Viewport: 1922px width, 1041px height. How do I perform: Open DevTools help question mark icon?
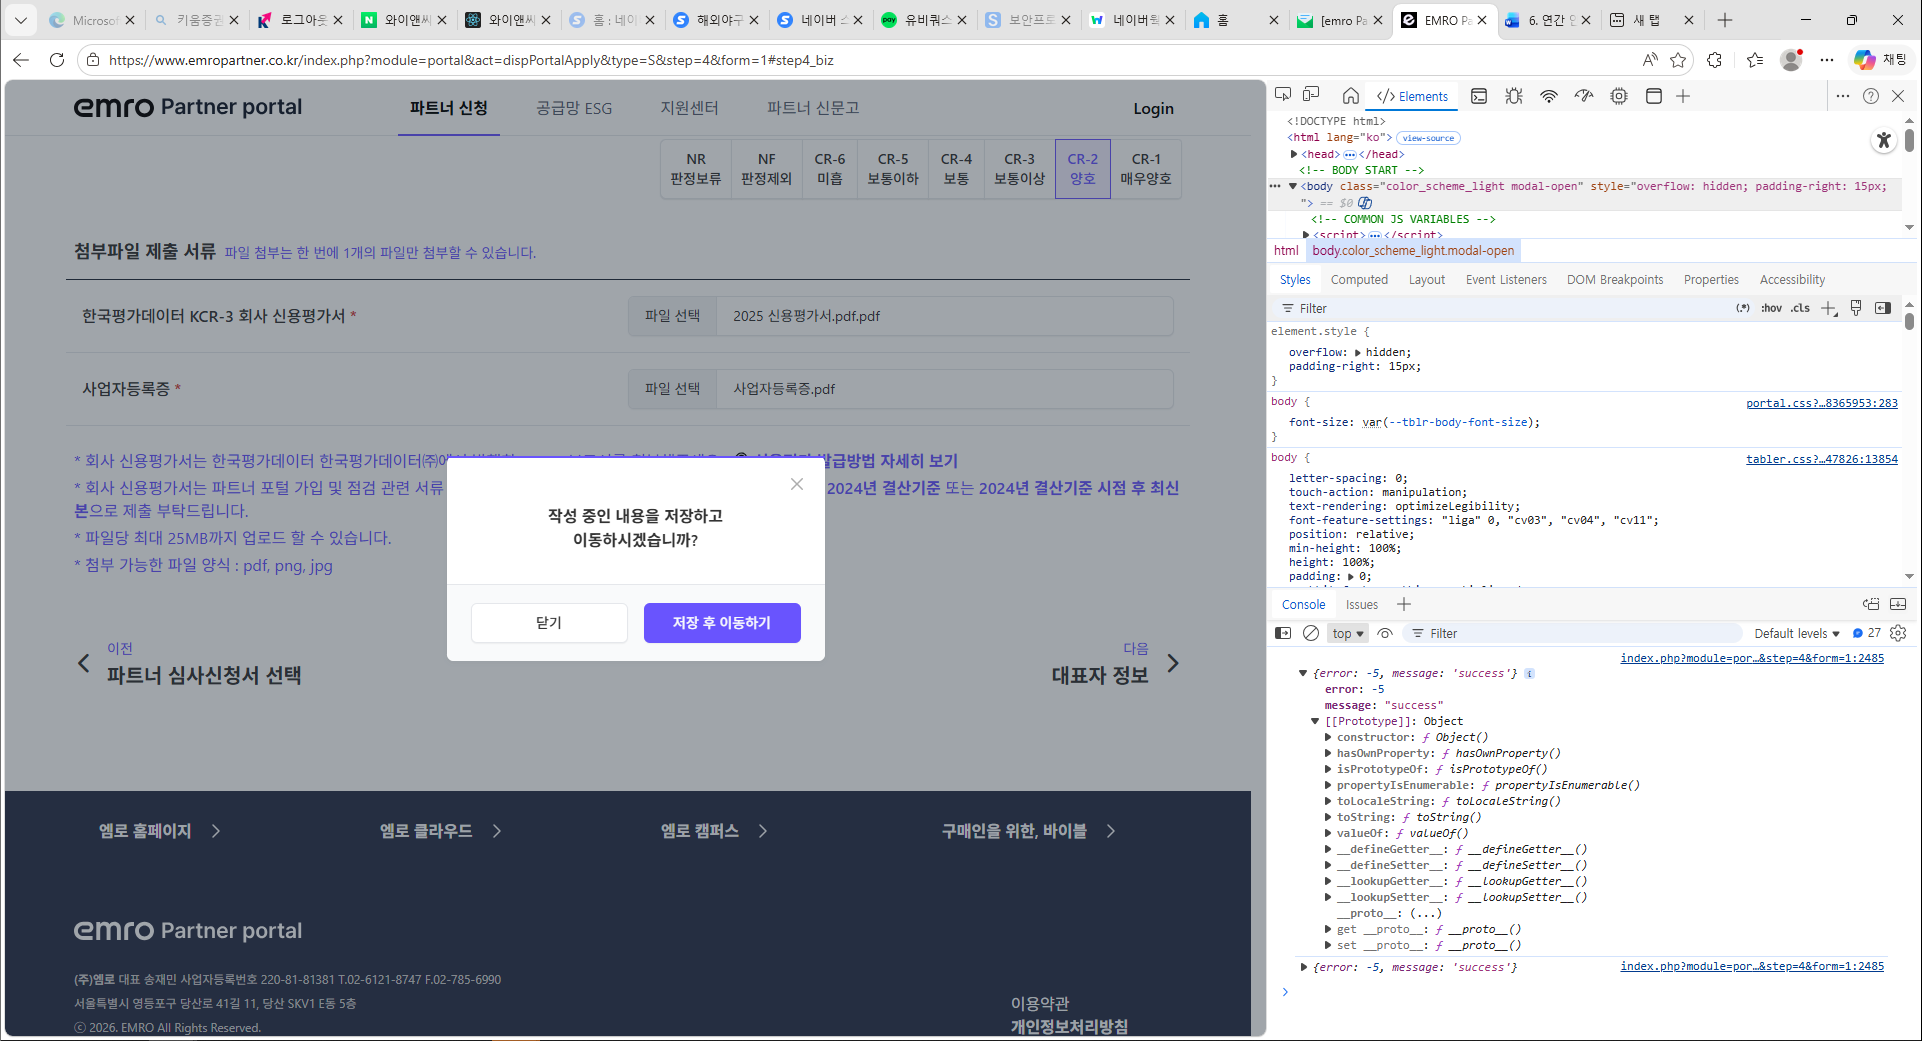1871,96
